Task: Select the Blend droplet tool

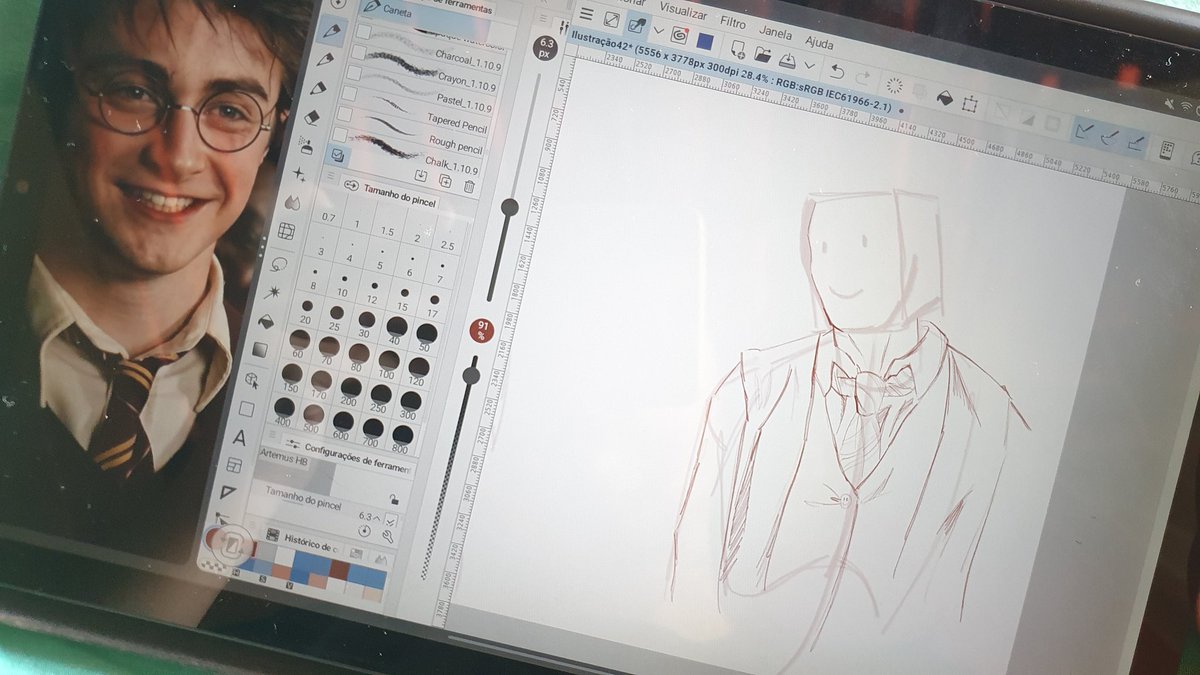Action: coord(293,203)
